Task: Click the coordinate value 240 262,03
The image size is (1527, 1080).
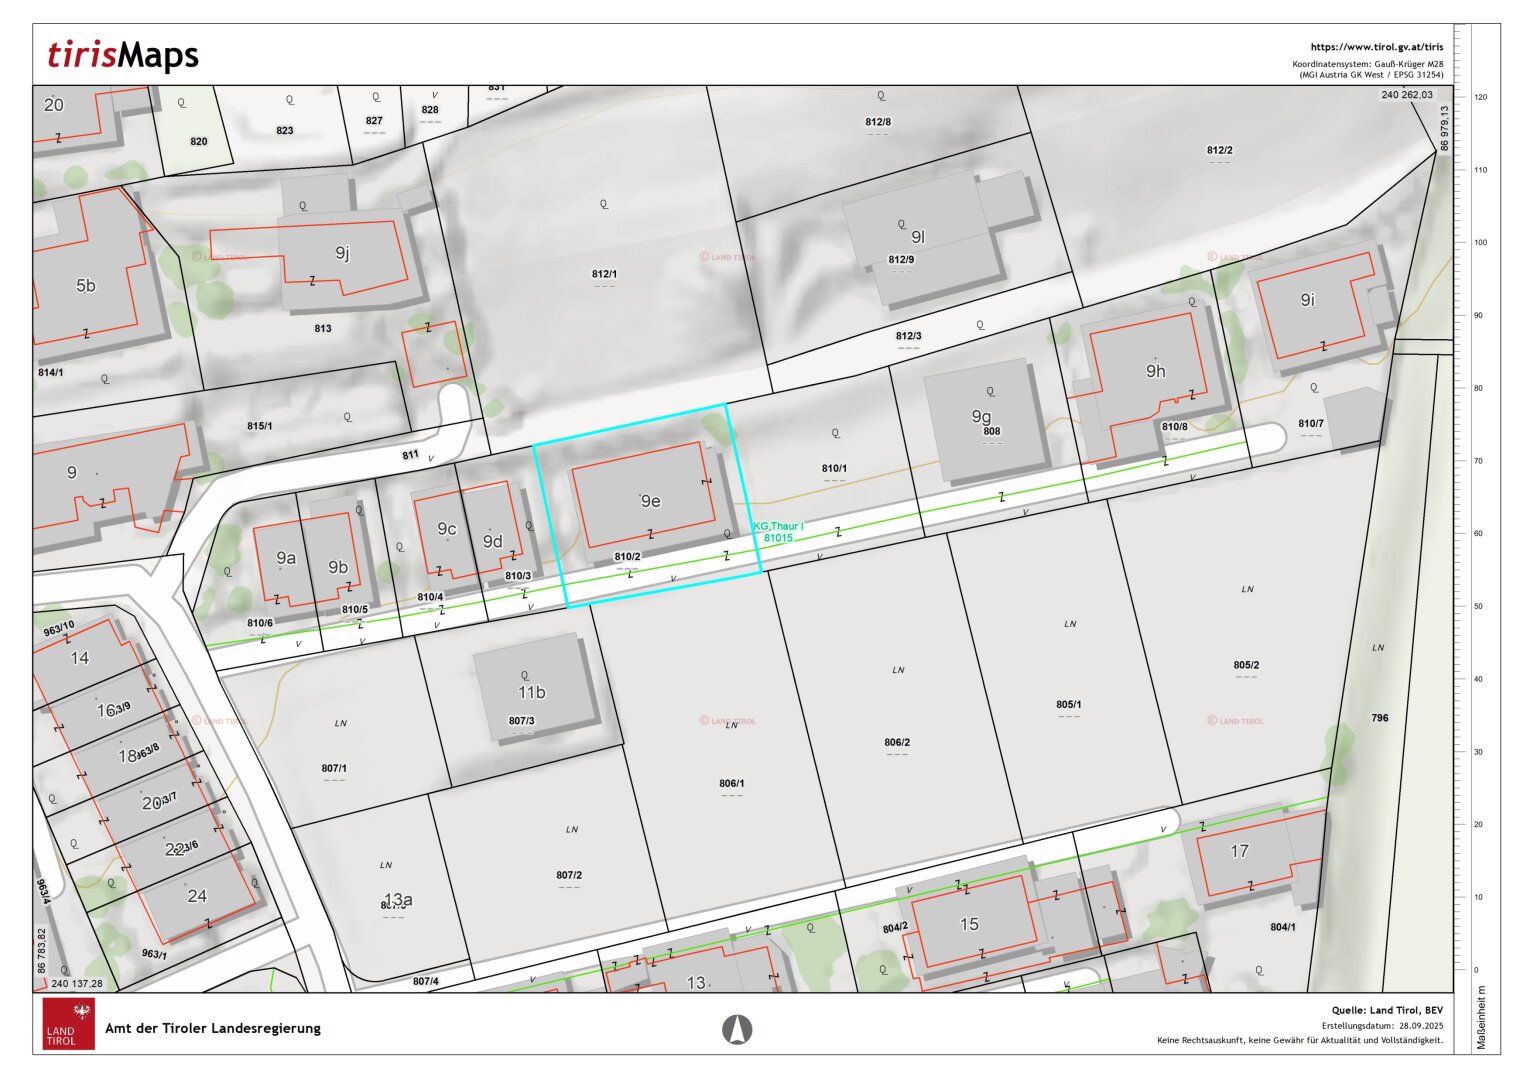Action: click(x=1406, y=95)
